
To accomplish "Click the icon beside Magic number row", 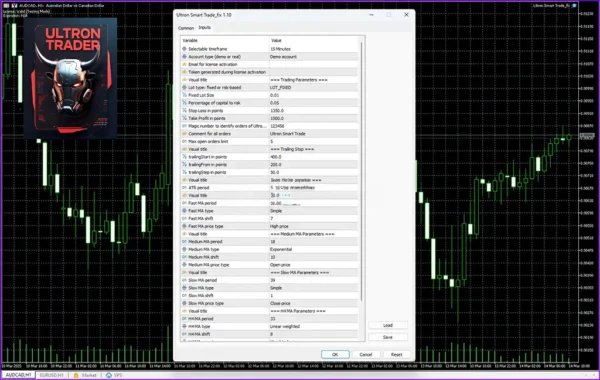I will (184, 126).
